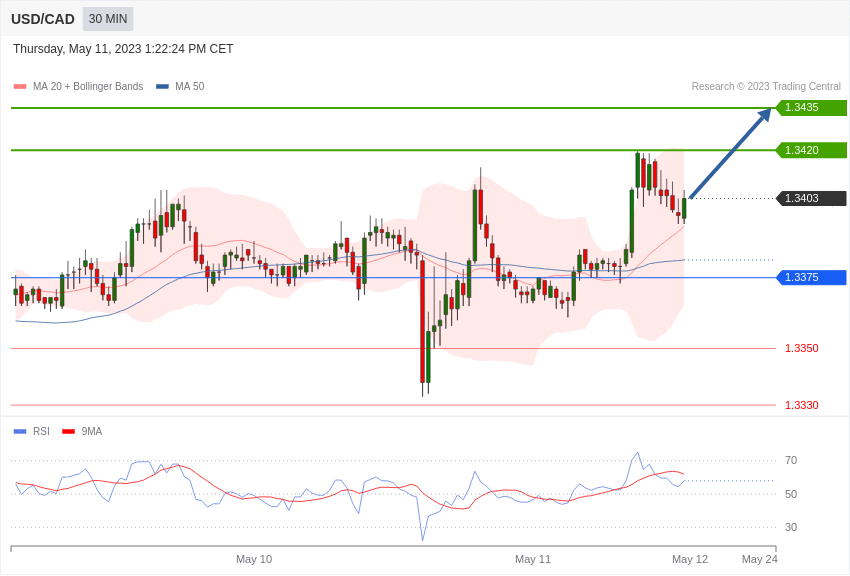The height and width of the screenshot is (576, 850).
Task: Click the 1.3403 current price label
Action: point(811,198)
